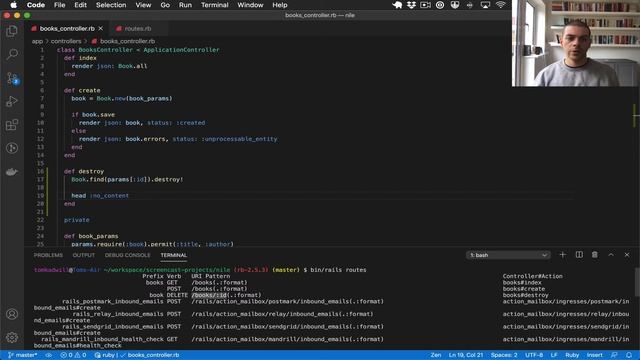This screenshot has width=640, height=360.
Task: Open the View menu
Action: (143, 5)
